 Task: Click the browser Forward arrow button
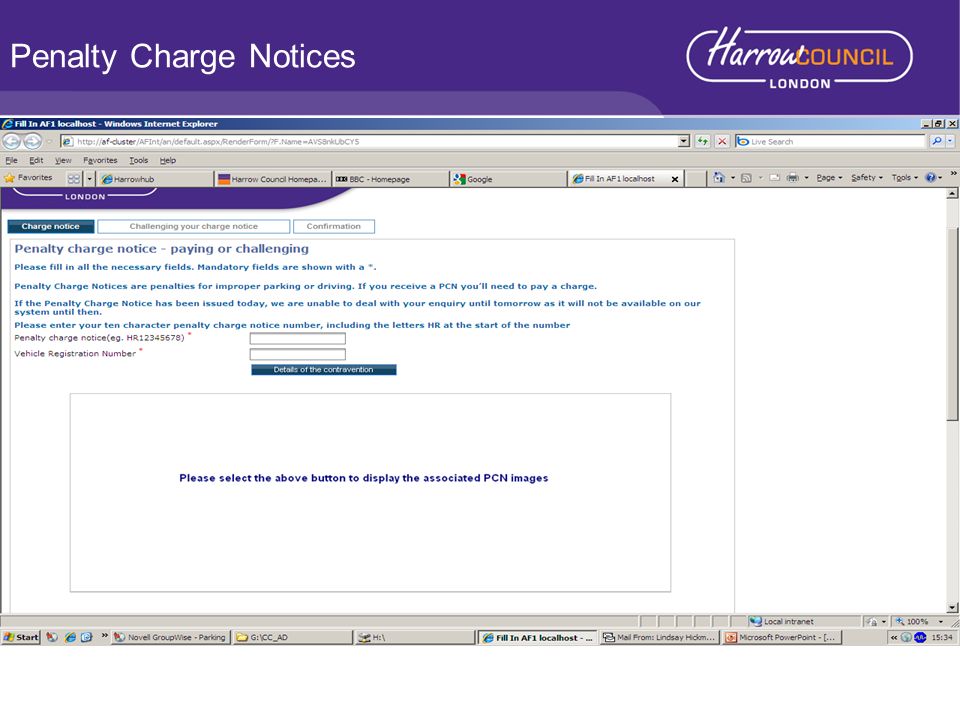pyautogui.click(x=32, y=141)
